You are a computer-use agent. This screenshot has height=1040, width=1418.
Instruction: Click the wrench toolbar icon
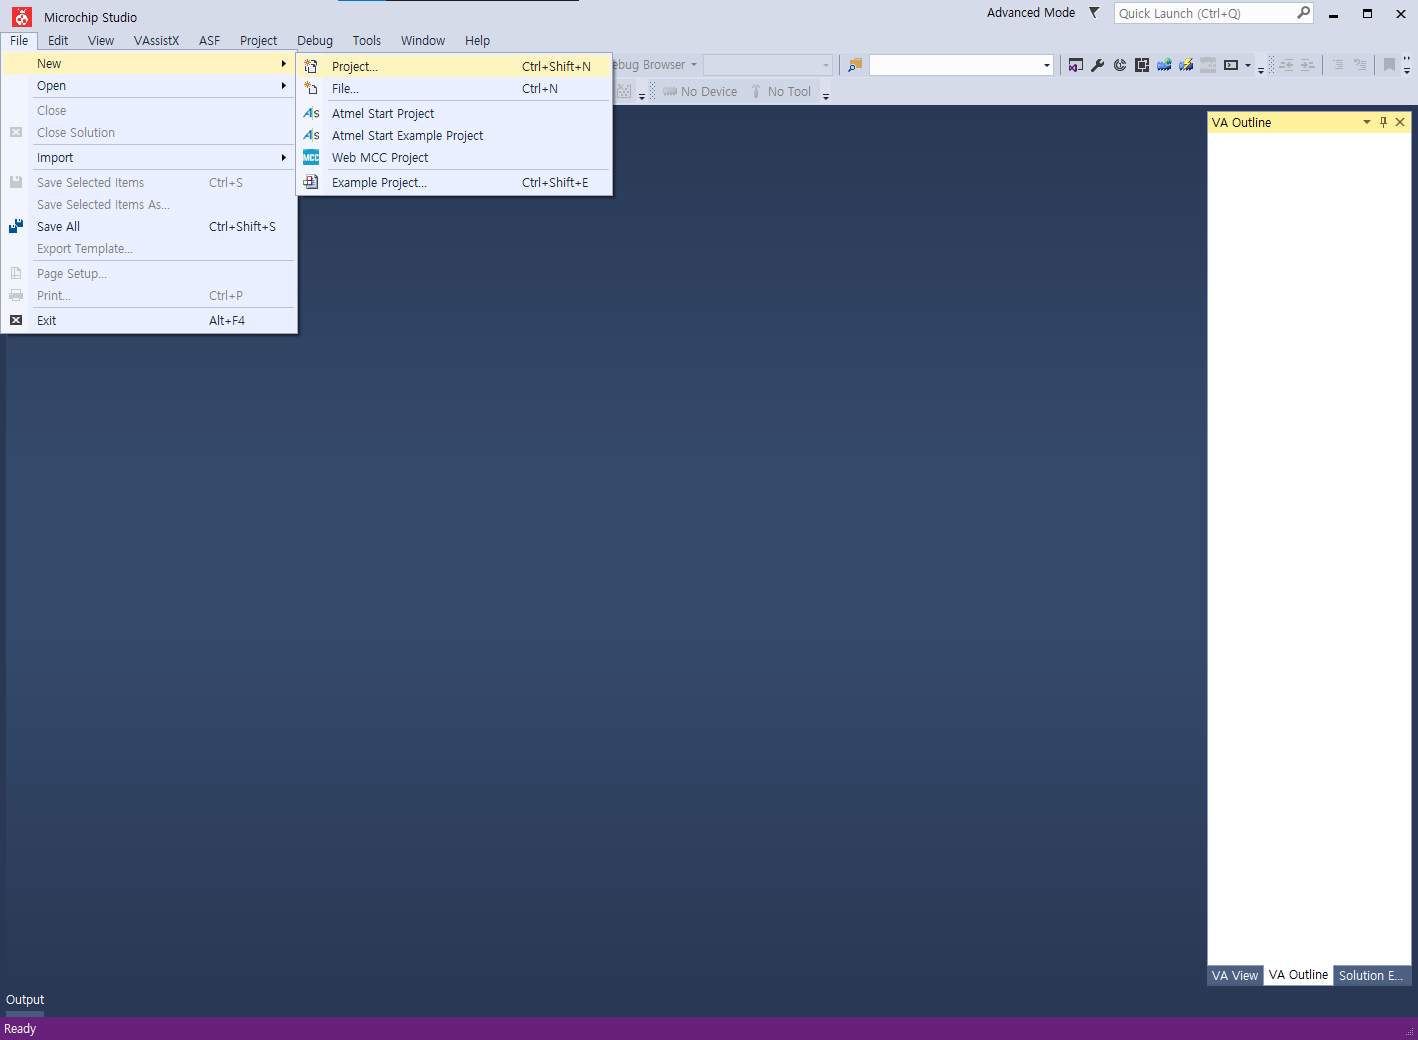pyautogui.click(x=1098, y=65)
